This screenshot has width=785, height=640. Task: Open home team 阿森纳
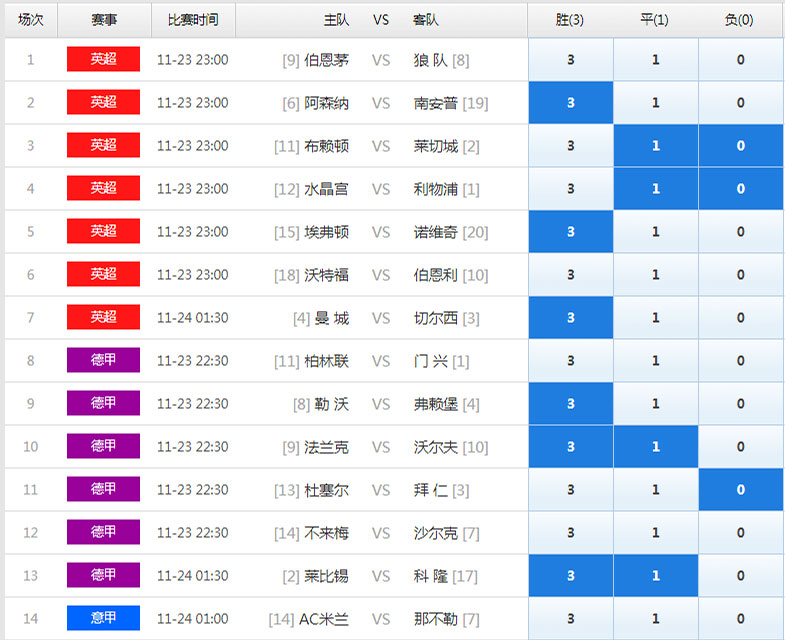point(326,103)
